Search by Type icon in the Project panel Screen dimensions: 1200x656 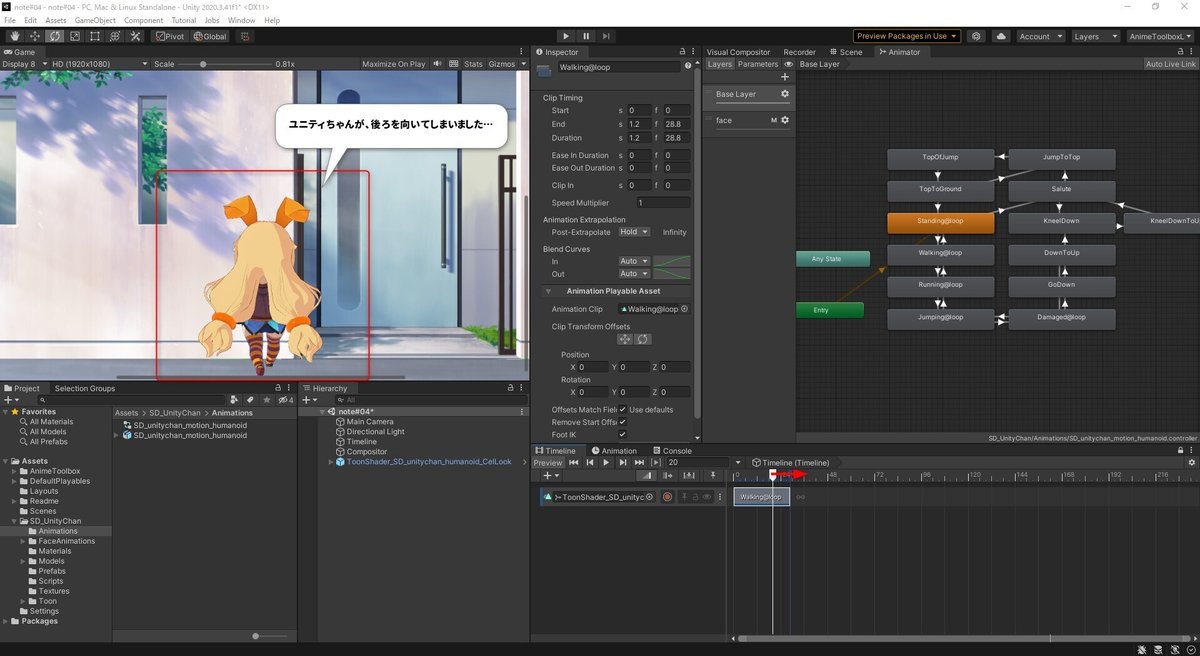coord(235,400)
